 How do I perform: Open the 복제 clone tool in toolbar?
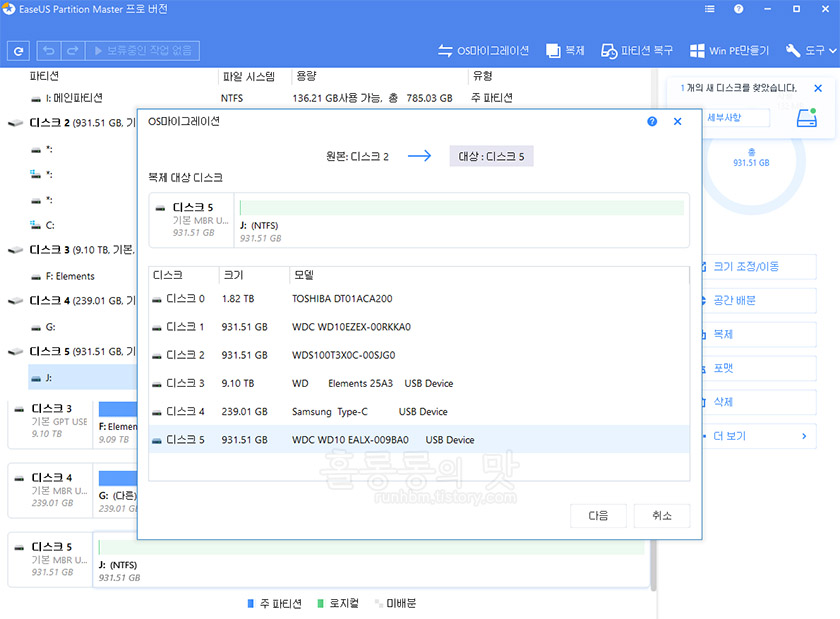[x=565, y=51]
